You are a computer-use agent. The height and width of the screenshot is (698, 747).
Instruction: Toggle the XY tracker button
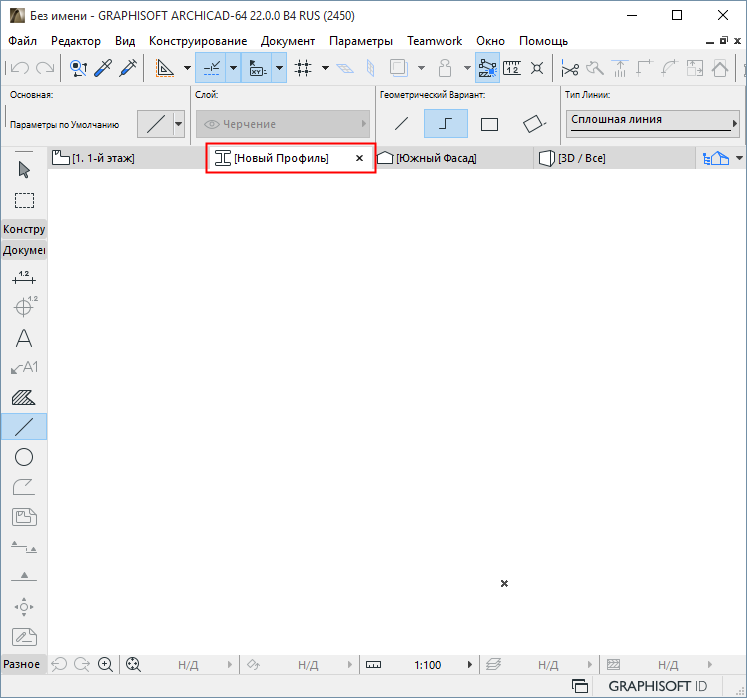point(257,68)
